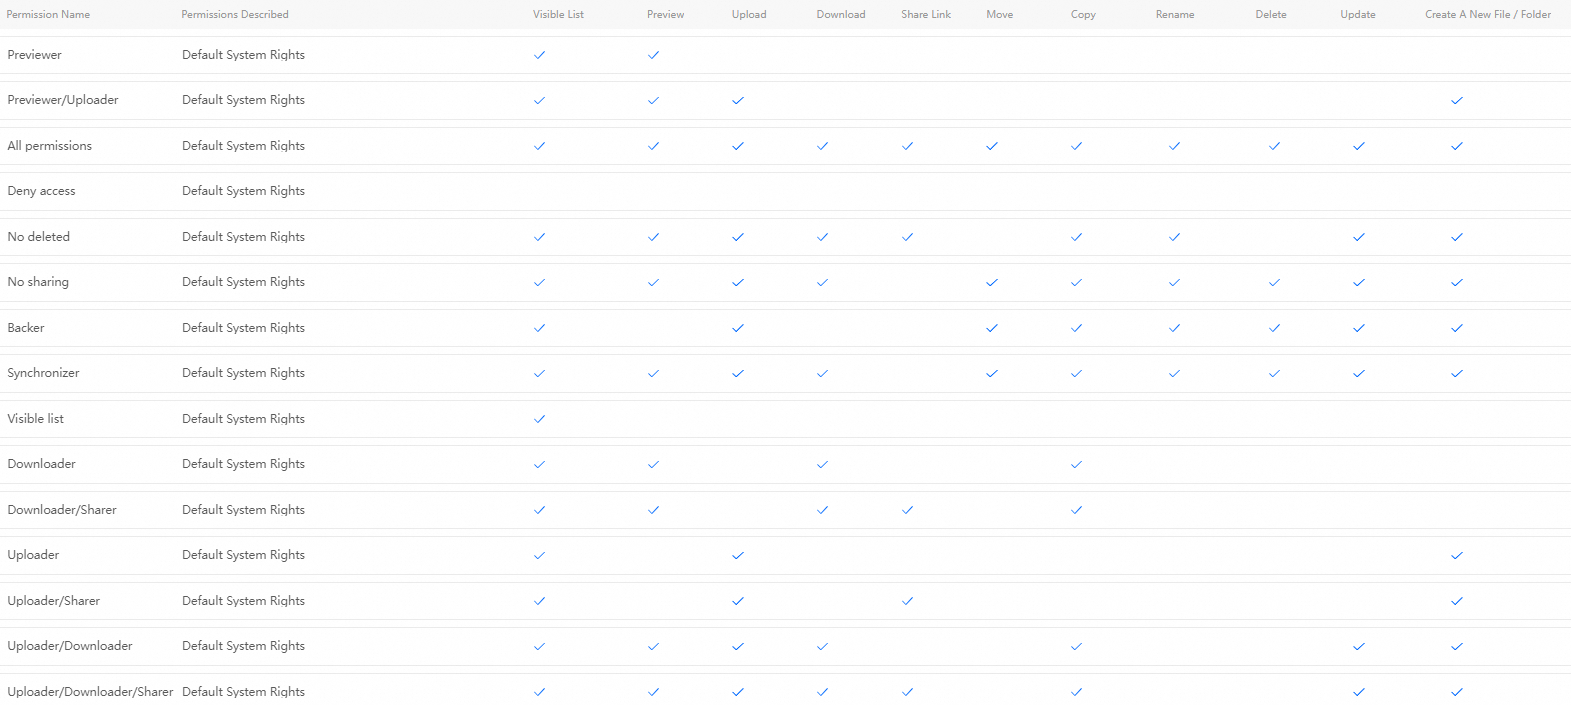Screen dimensions: 1571x705
Task: Click Default System Rights in Backer row
Action: 243,328
